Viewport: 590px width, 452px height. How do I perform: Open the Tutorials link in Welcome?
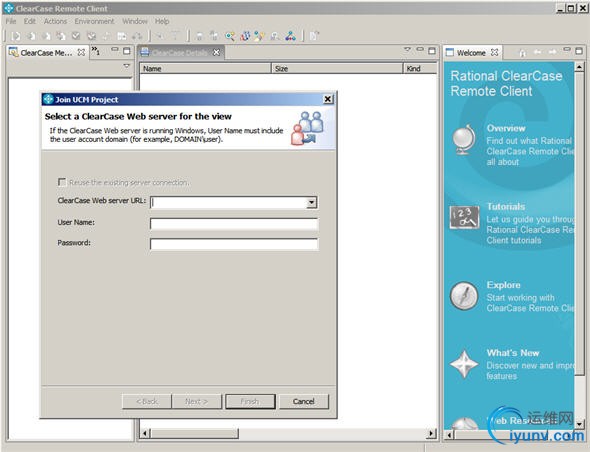(x=506, y=207)
